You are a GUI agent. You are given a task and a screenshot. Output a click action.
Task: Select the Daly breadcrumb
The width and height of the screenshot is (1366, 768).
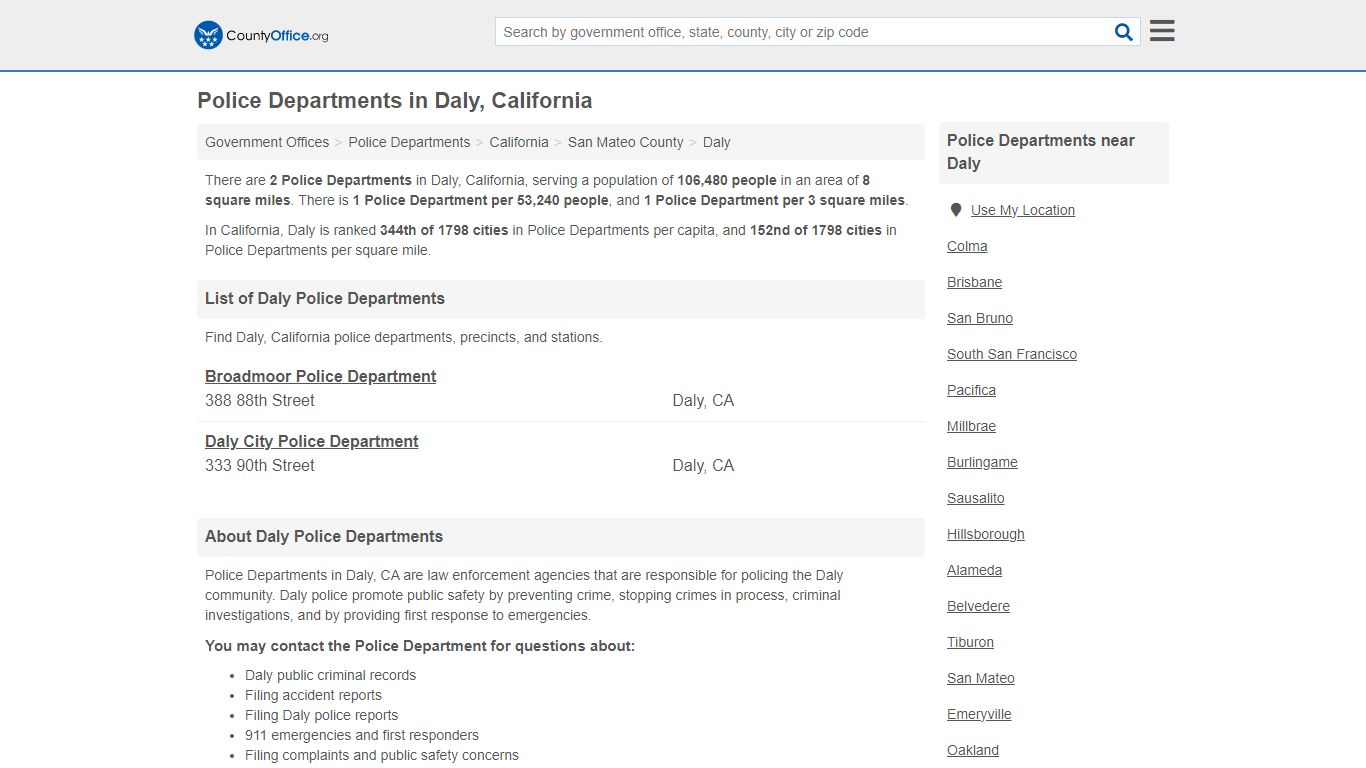tap(717, 142)
